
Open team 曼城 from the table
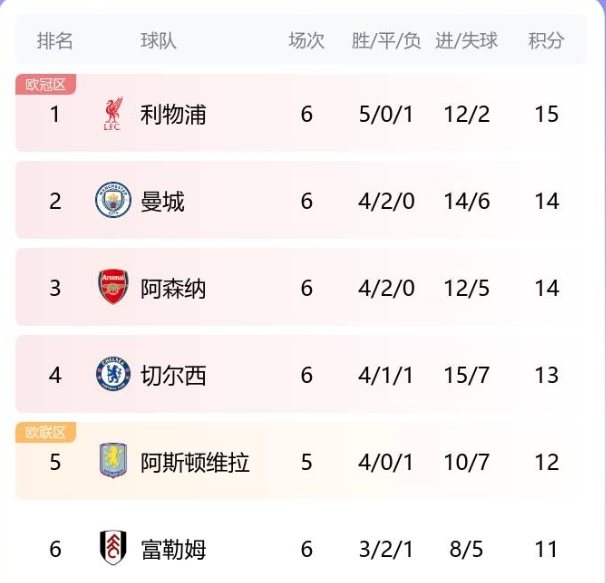click(x=162, y=201)
